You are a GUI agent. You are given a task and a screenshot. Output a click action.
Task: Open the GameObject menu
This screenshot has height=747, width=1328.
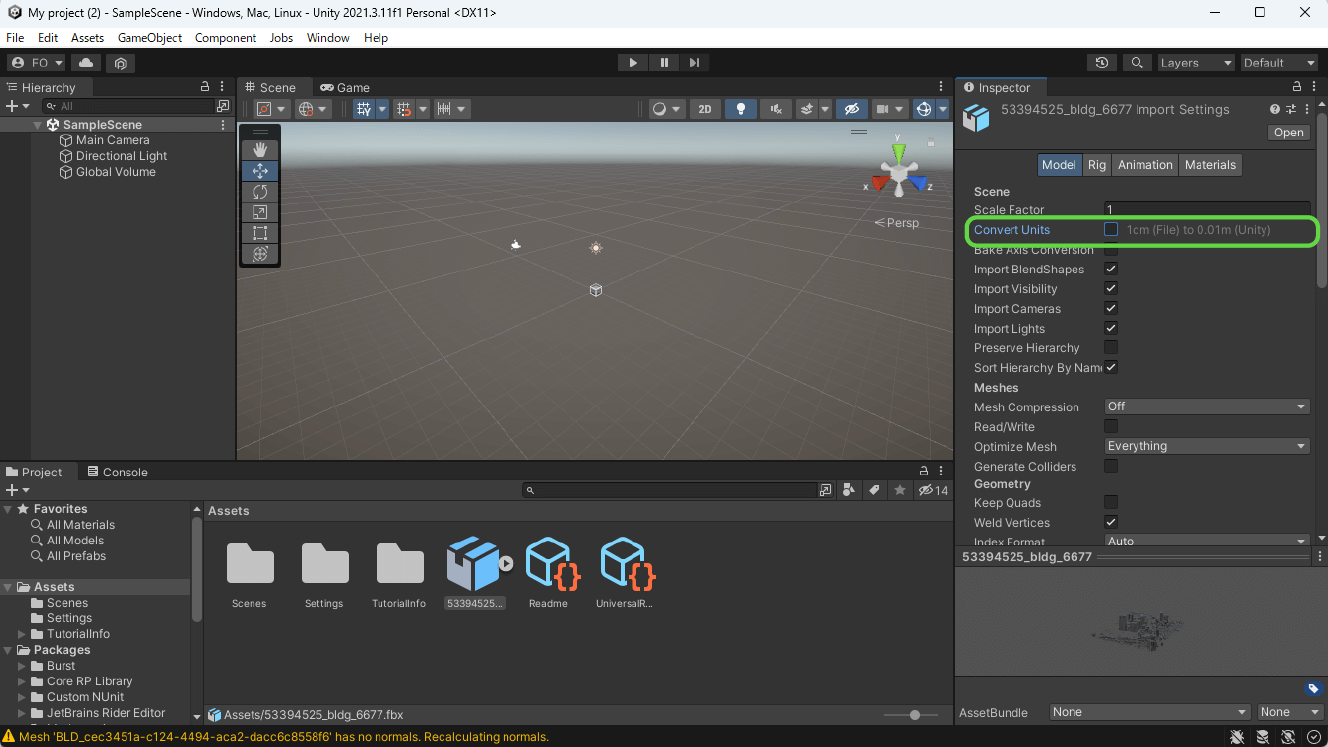[149, 38]
